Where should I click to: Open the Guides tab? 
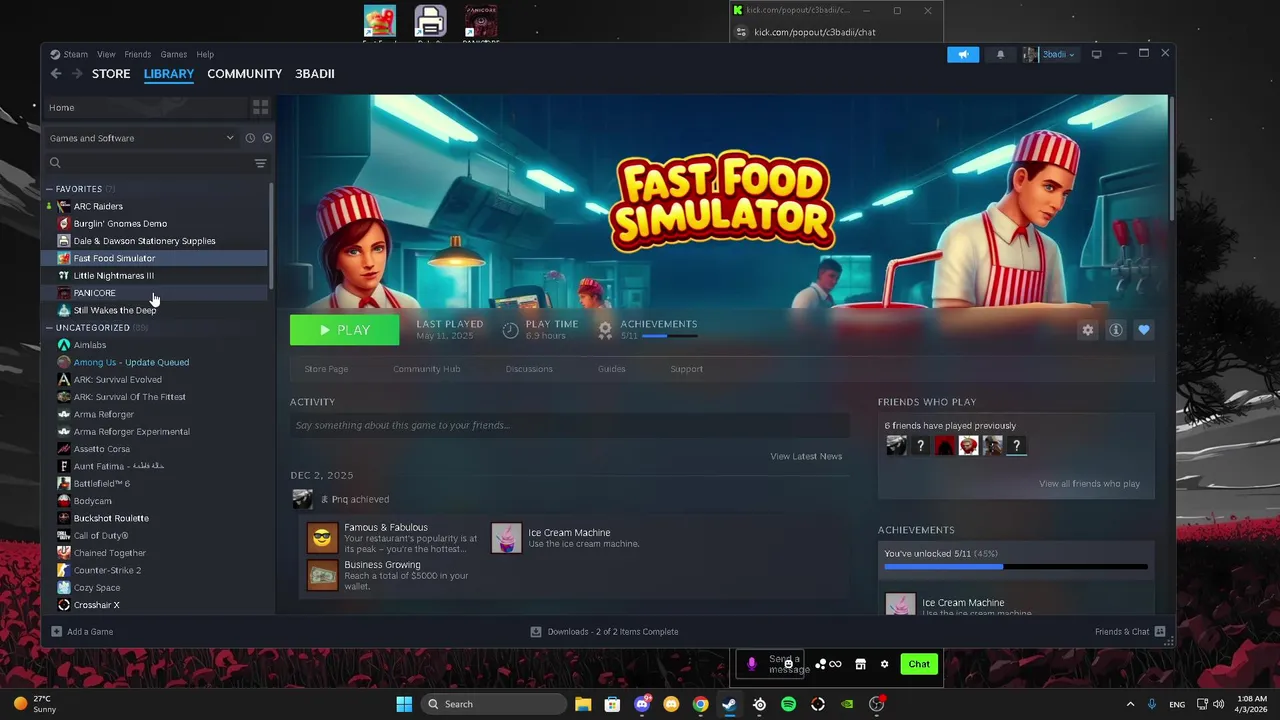[x=612, y=369]
